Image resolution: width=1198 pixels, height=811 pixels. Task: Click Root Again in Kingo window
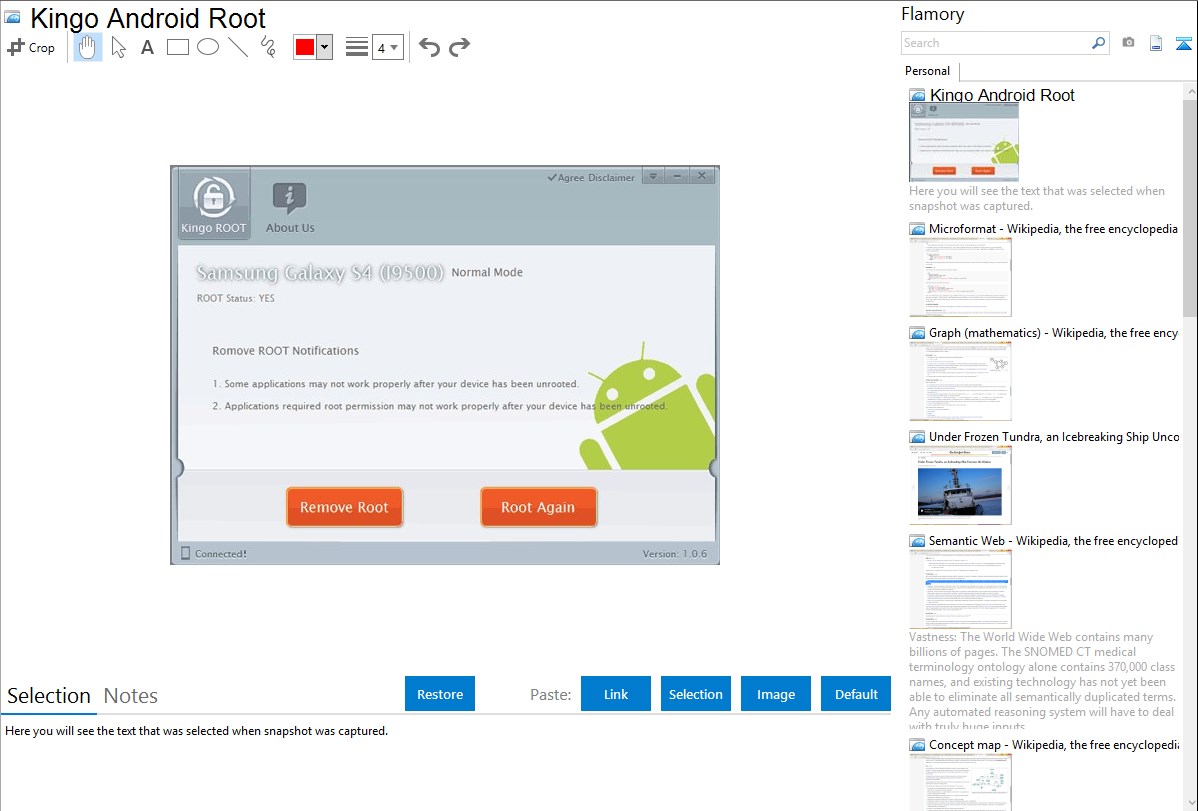point(539,508)
